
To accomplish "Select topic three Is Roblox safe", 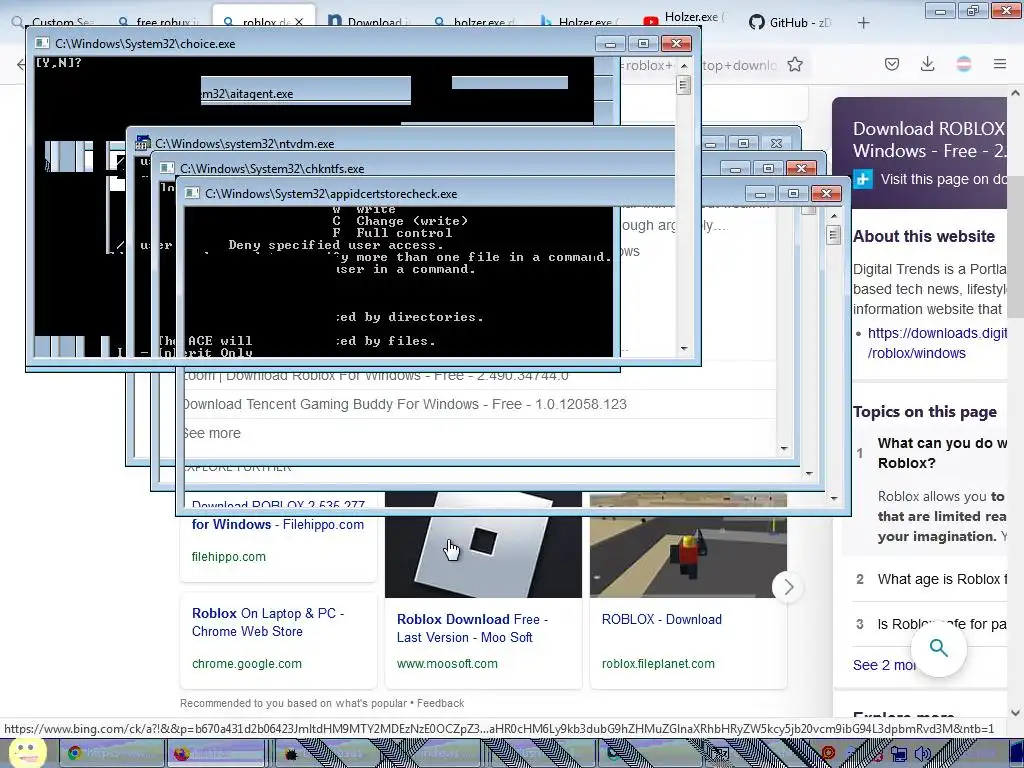I will [x=942, y=624].
